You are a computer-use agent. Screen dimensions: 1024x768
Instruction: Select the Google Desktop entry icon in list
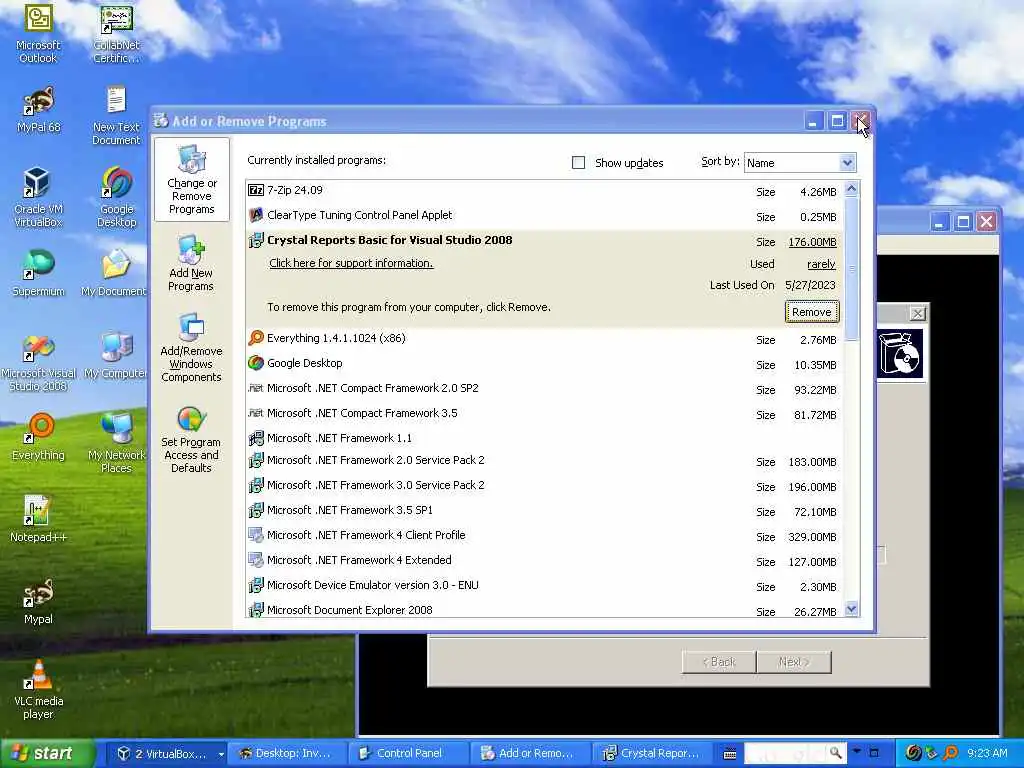click(256, 363)
